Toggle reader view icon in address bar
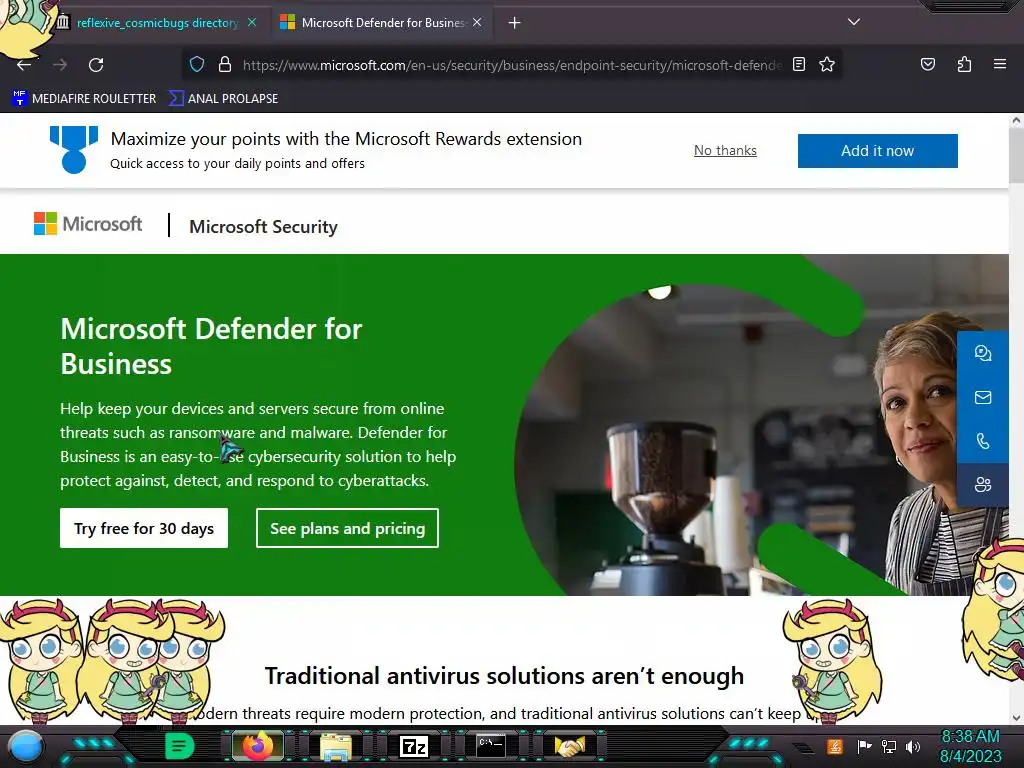Viewport: 1024px width, 768px height. pos(799,64)
